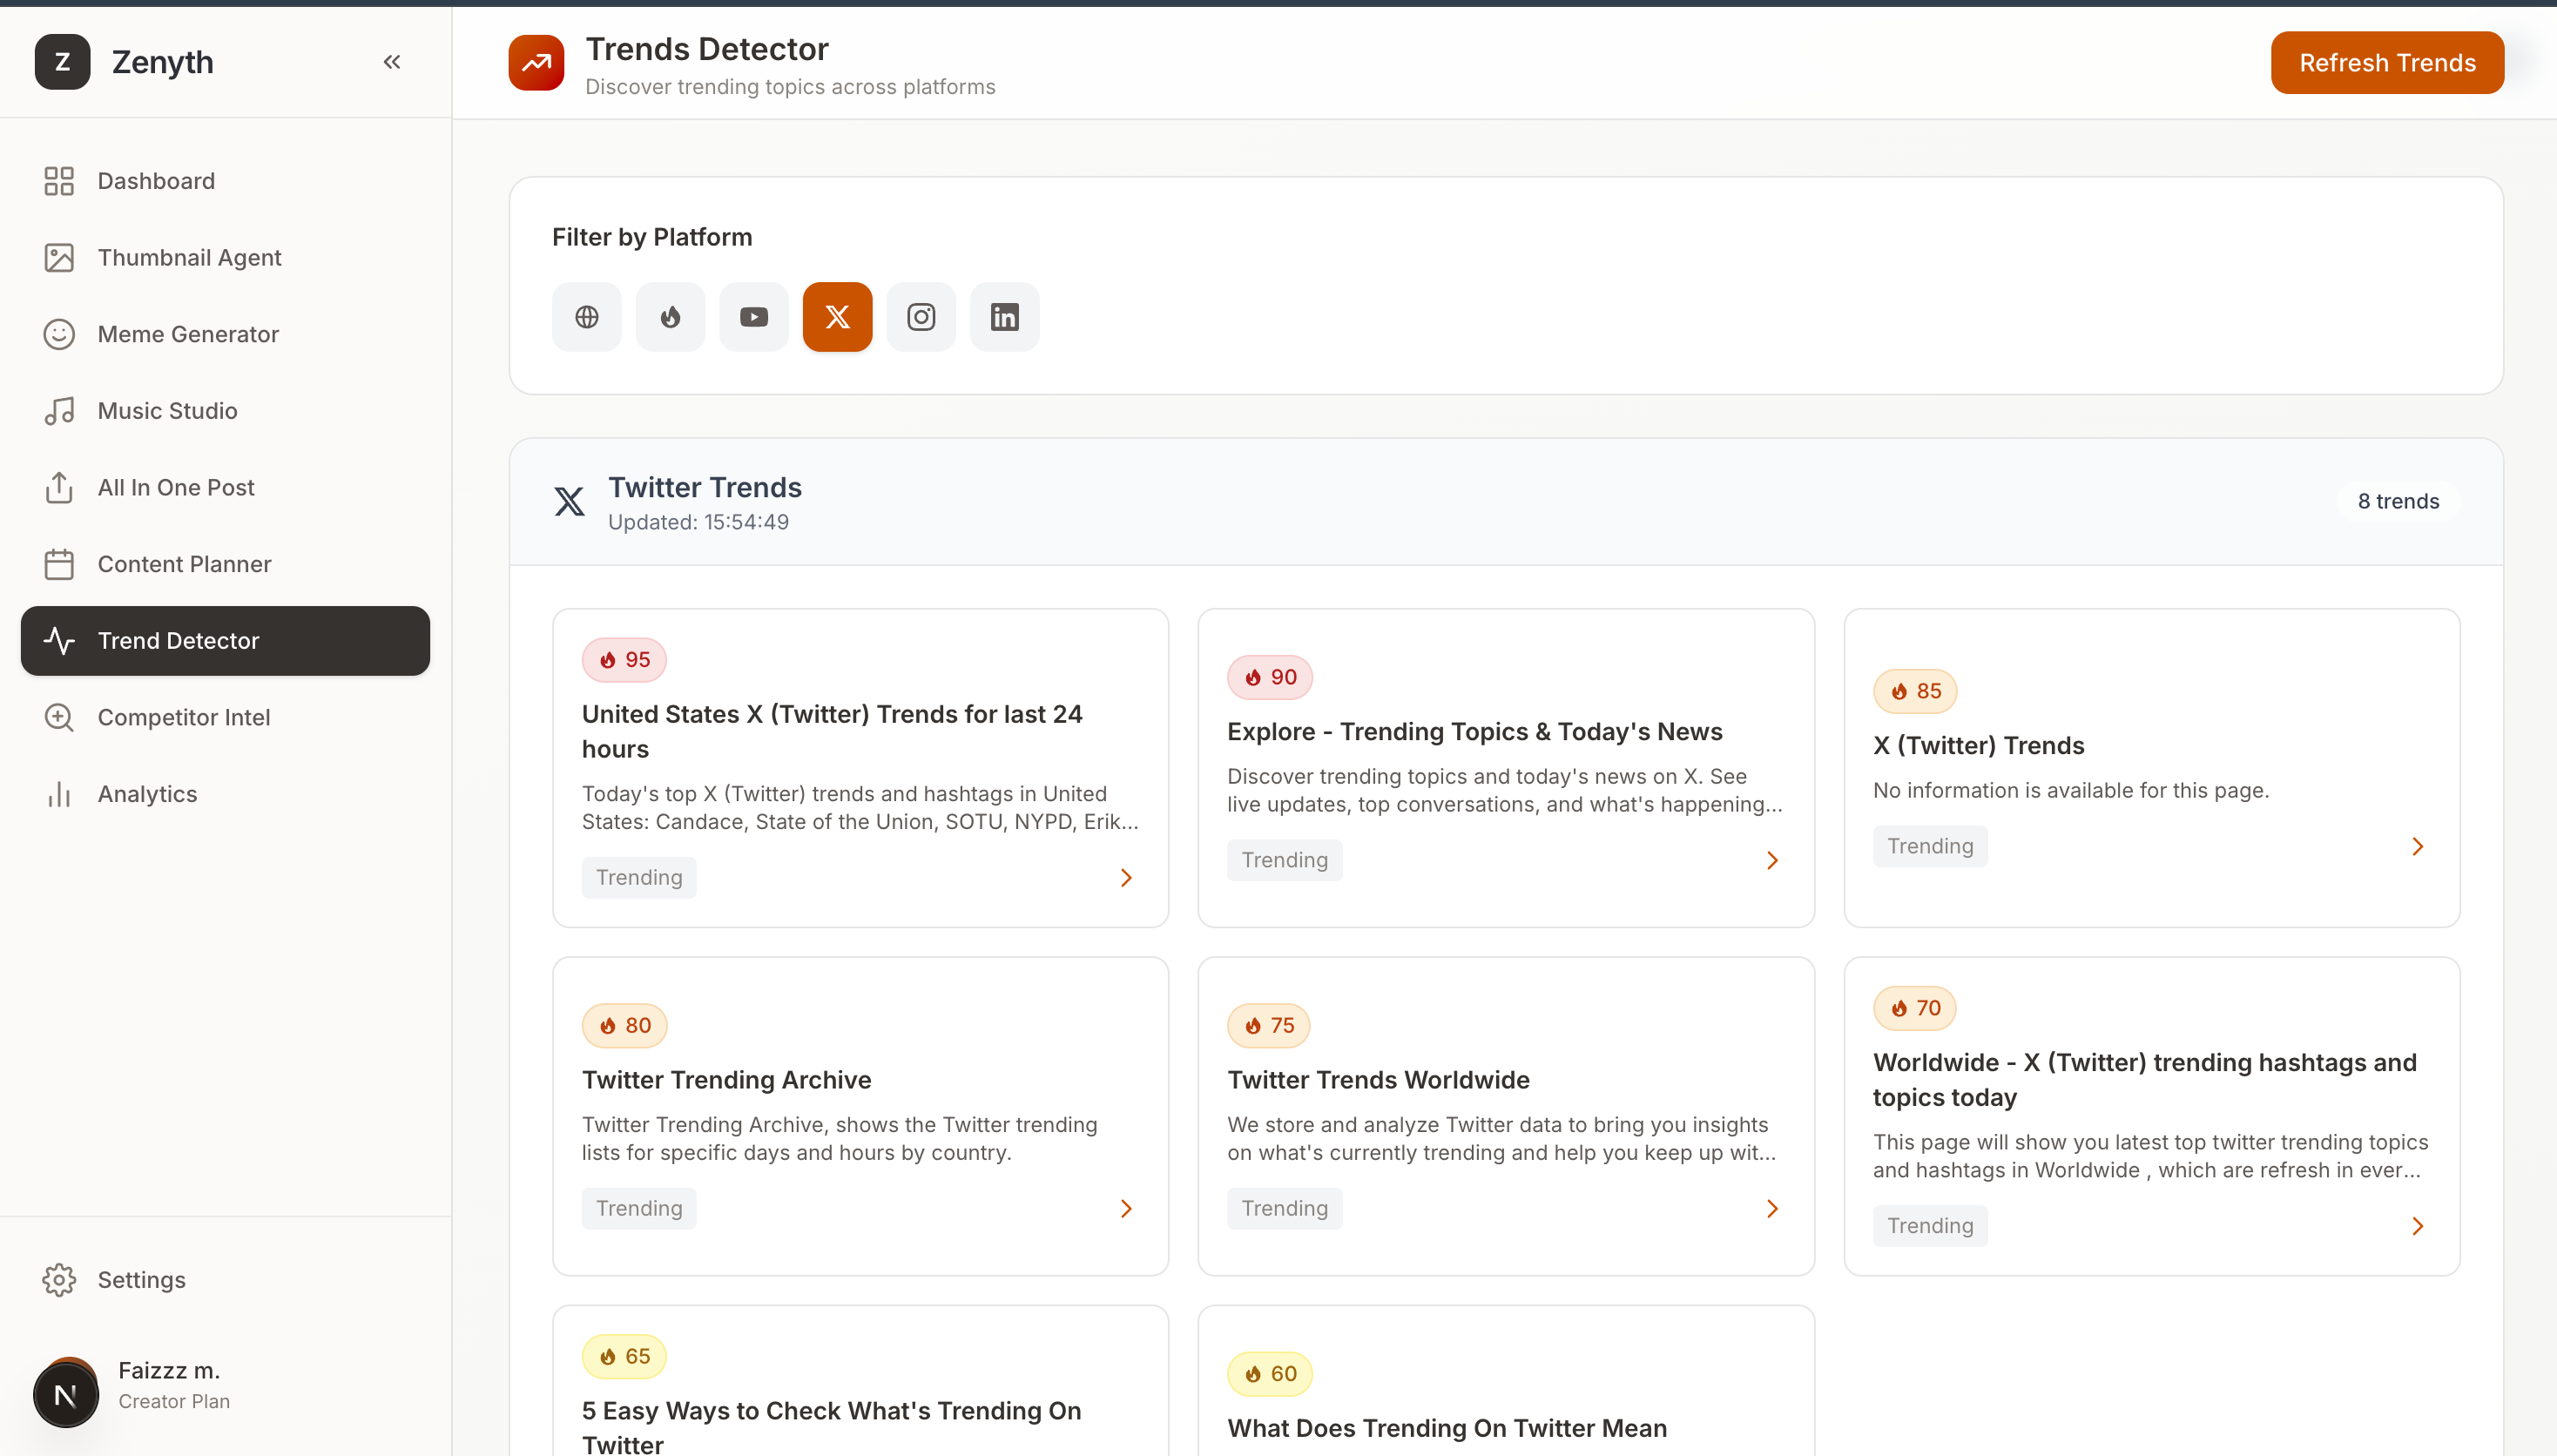Click the Zenyth Z logo
Image resolution: width=2557 pixels, height=1456 pixels.
coord(62,62)
